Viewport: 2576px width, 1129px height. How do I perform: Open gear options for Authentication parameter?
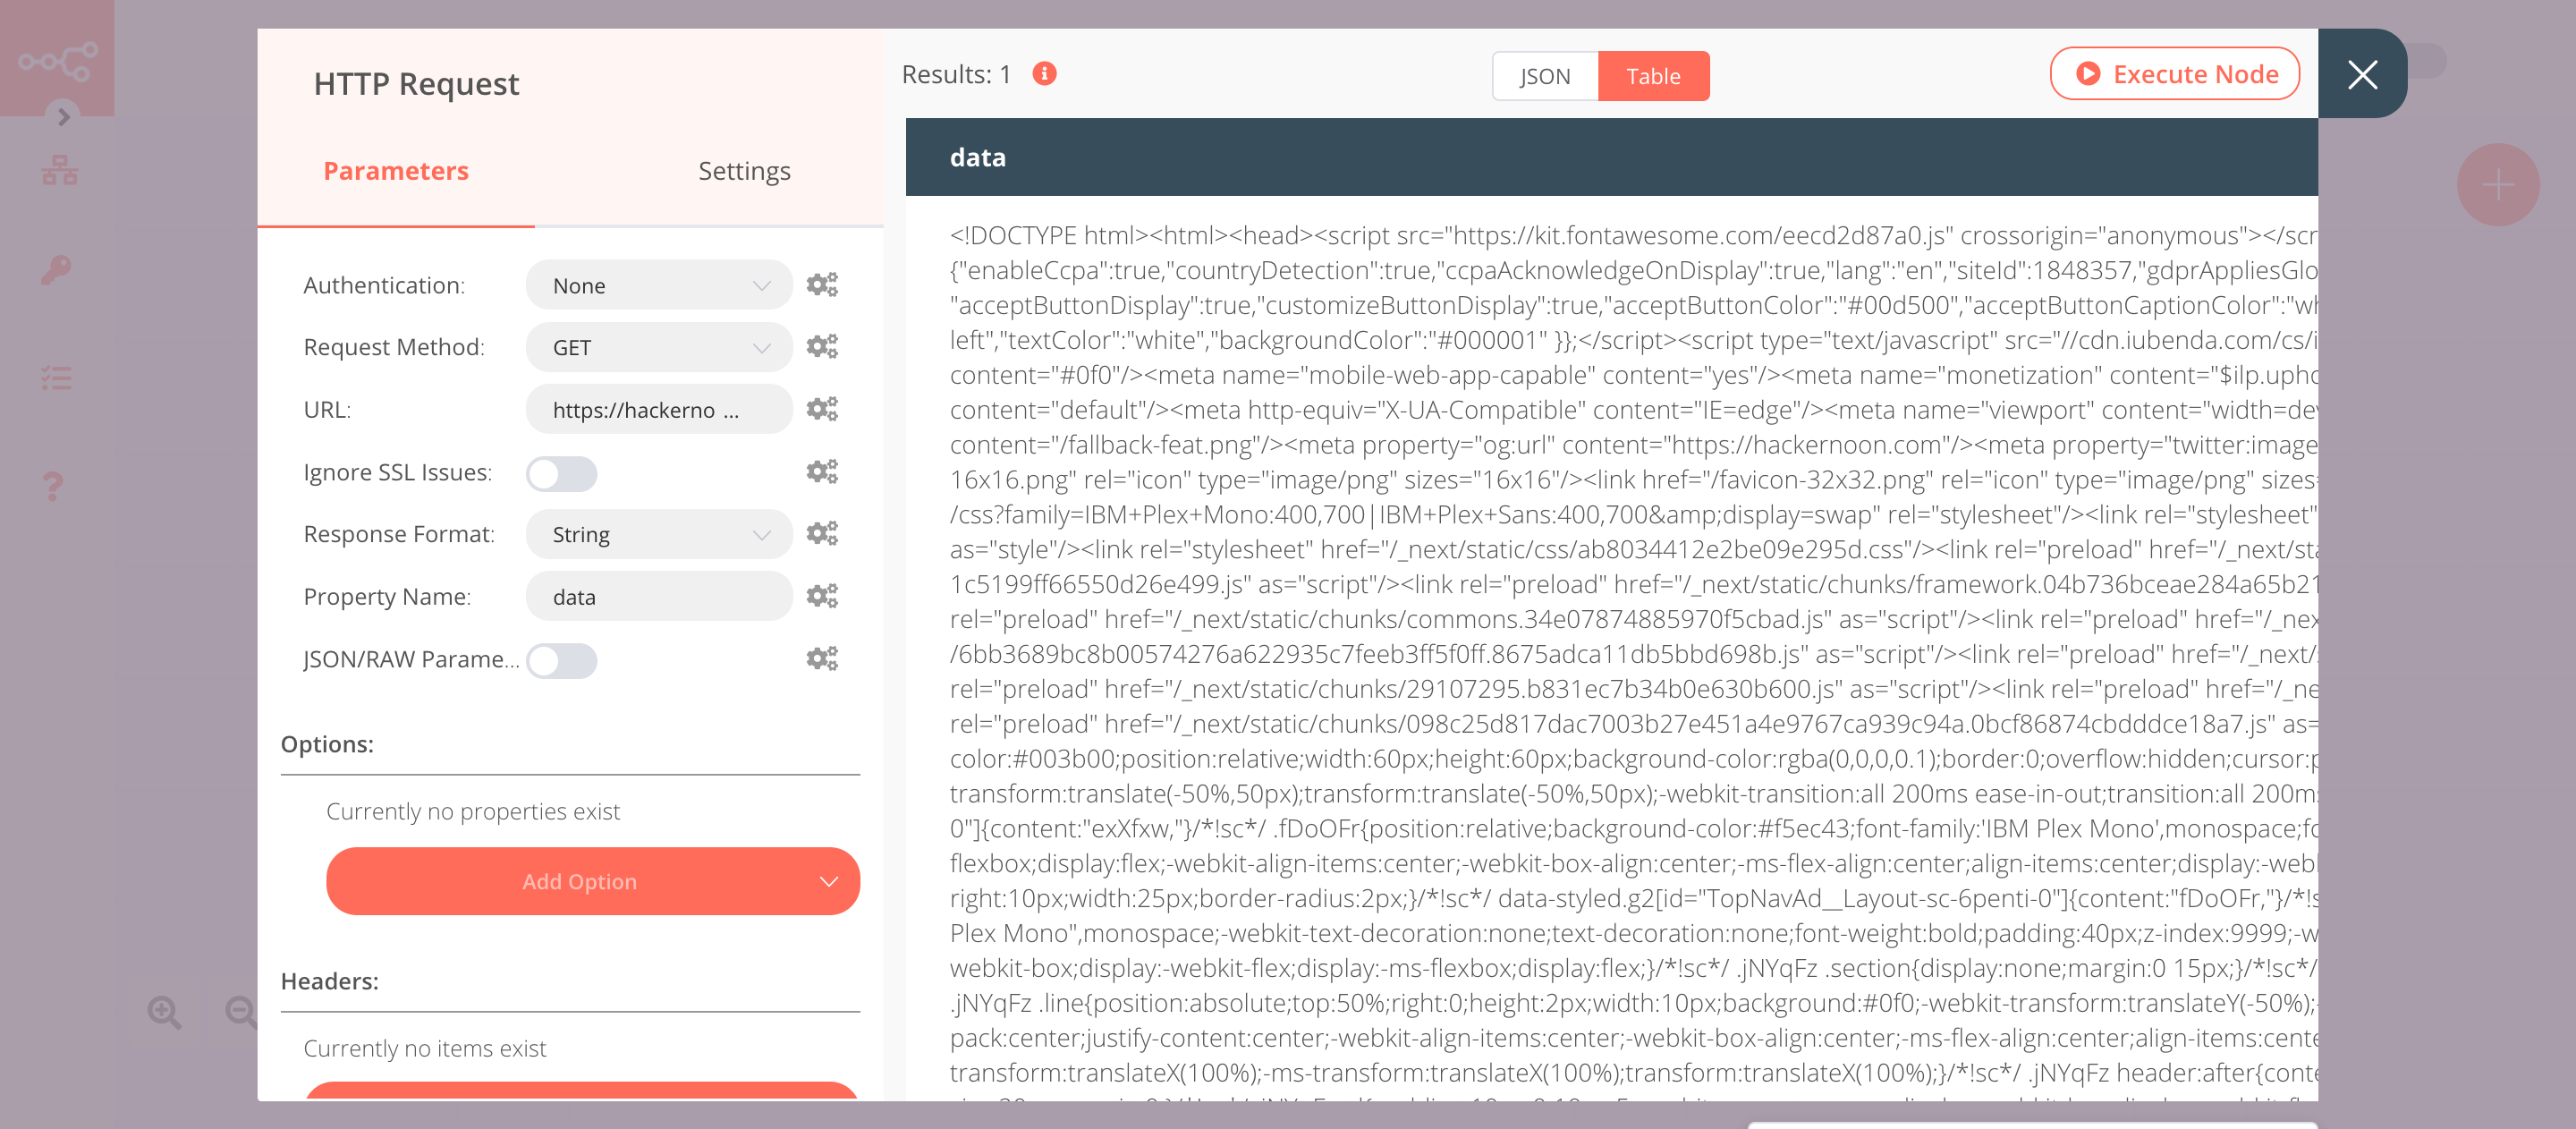pyautogui.click(x=822, y=284)
